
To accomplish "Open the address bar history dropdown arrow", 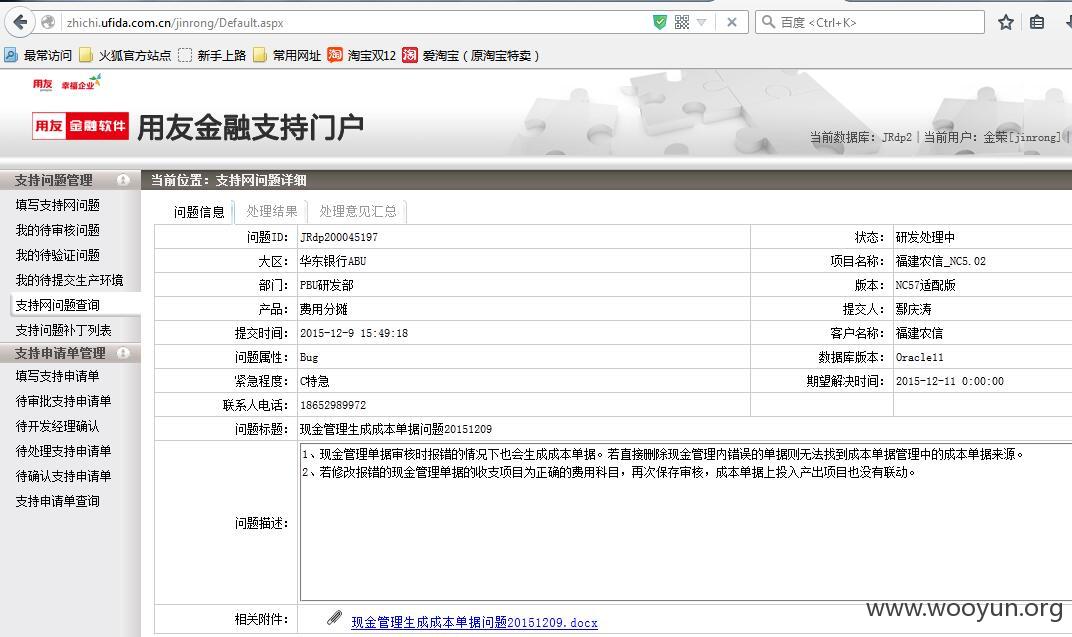I will [701, 23].
